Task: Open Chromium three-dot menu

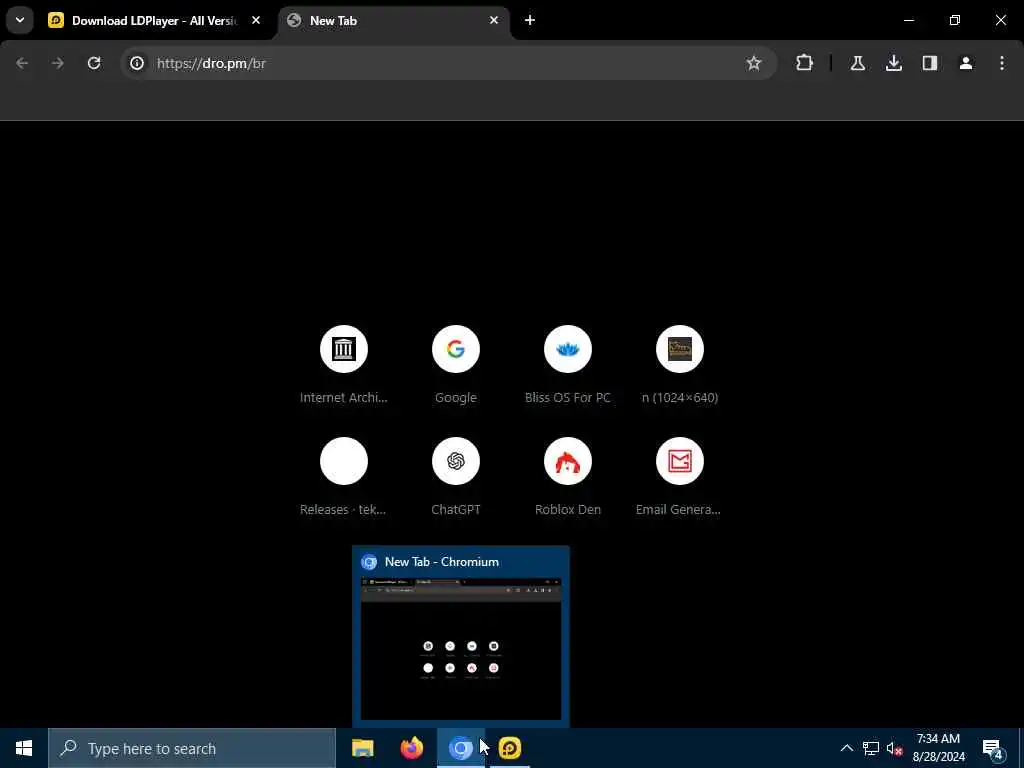Action: [1002, 63]
